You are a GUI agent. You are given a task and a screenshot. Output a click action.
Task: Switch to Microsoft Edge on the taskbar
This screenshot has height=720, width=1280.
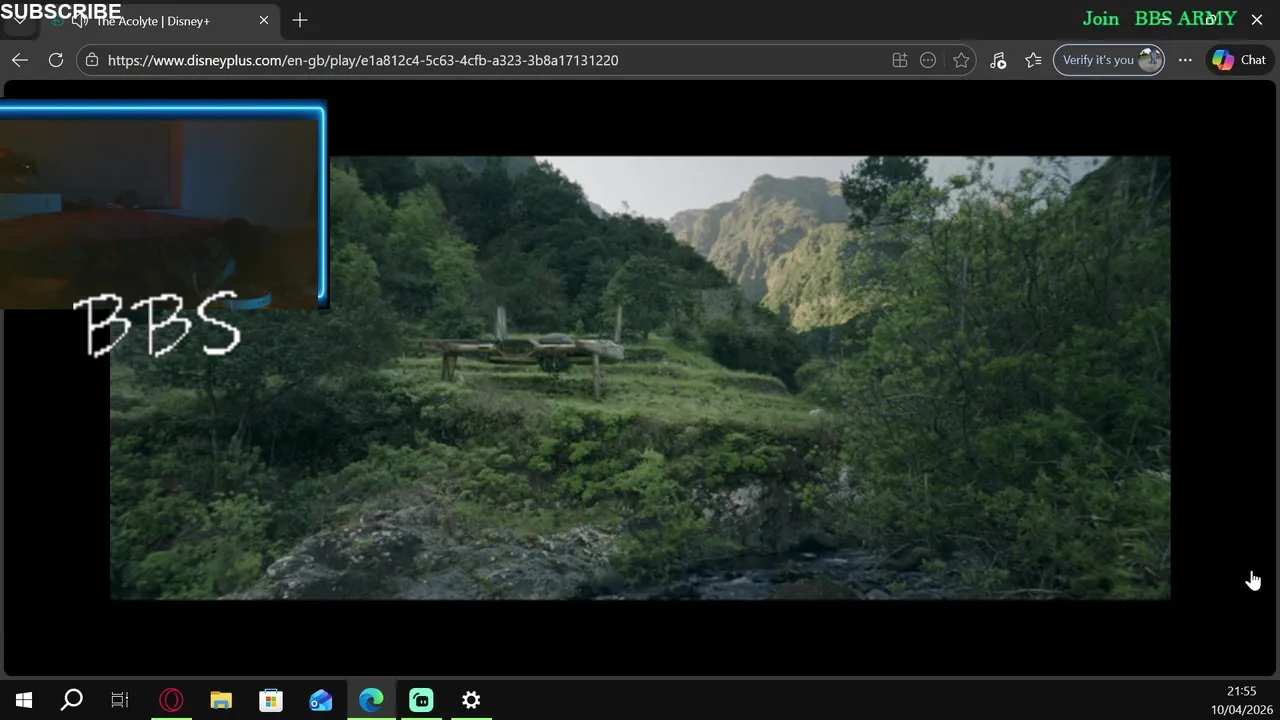pos(371,700)
